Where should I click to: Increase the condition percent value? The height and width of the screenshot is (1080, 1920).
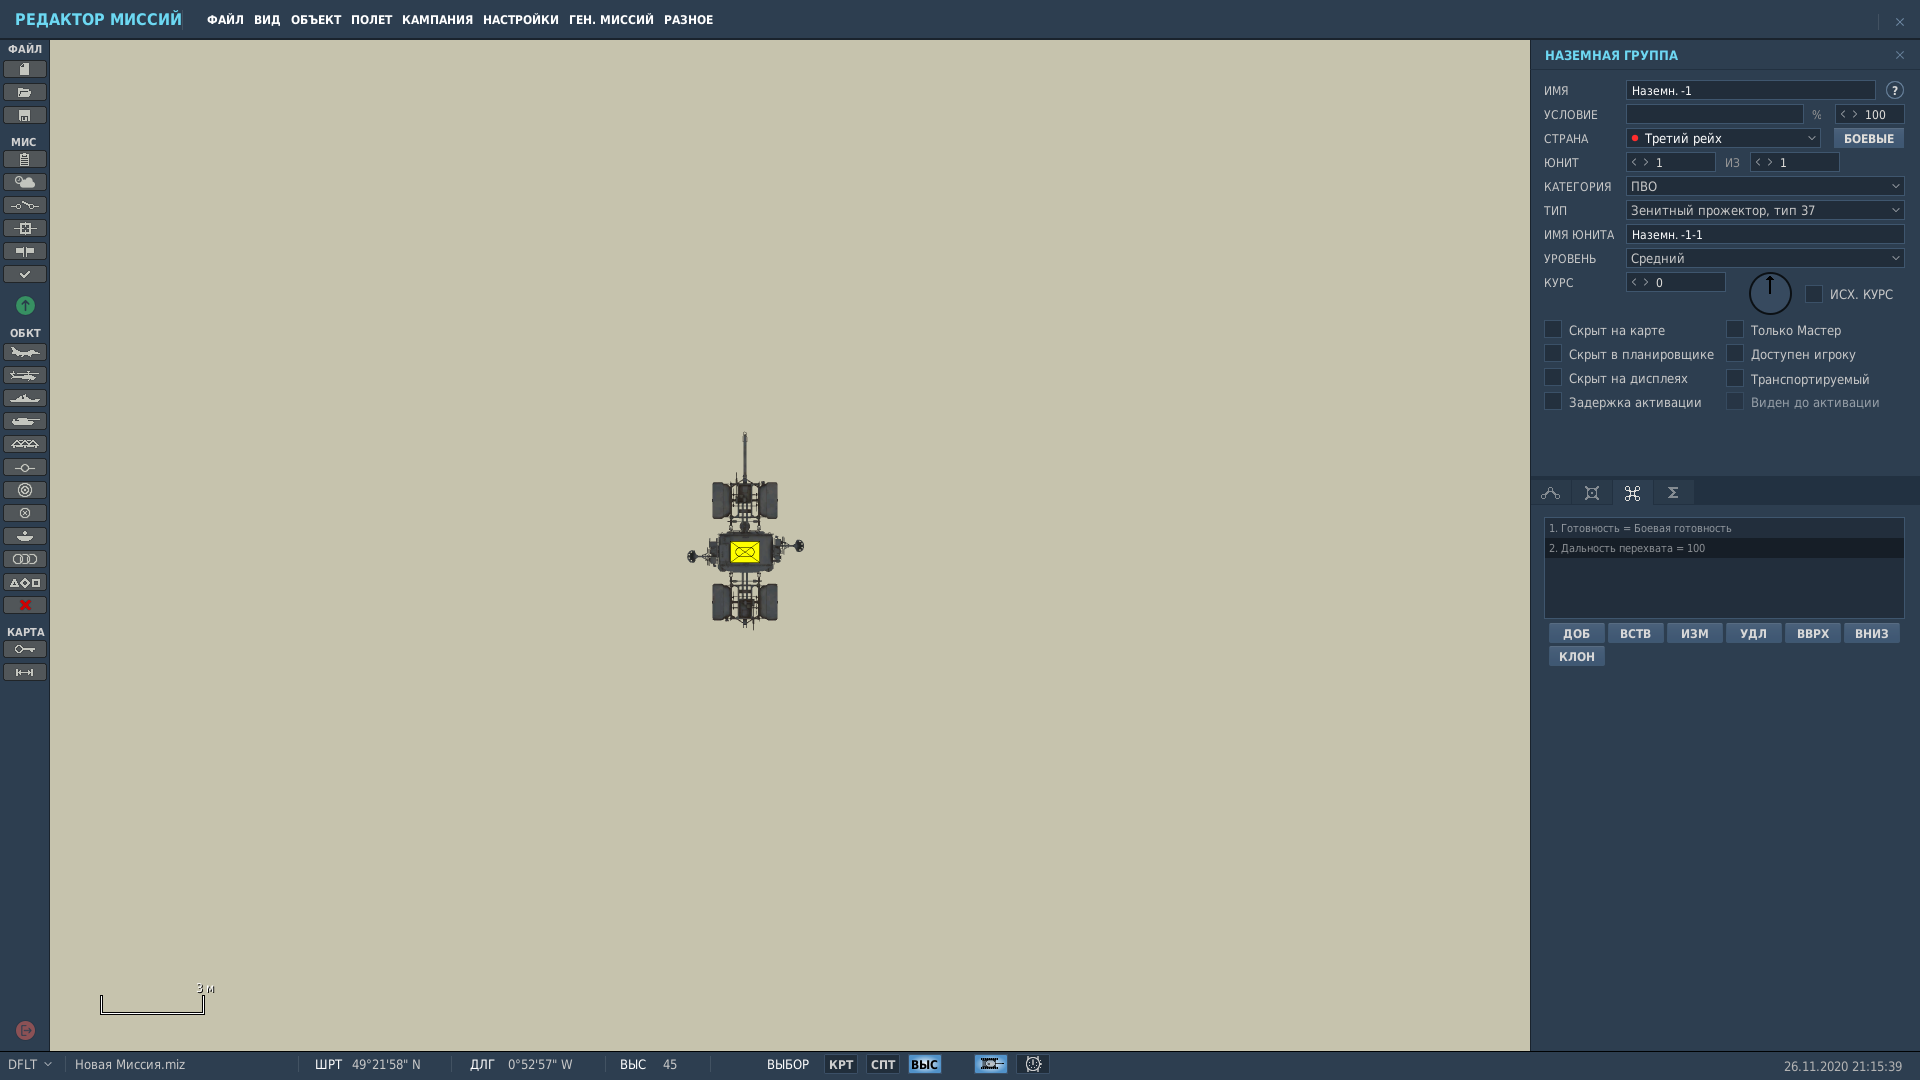pyautogui.click(x=1855, y=114)
